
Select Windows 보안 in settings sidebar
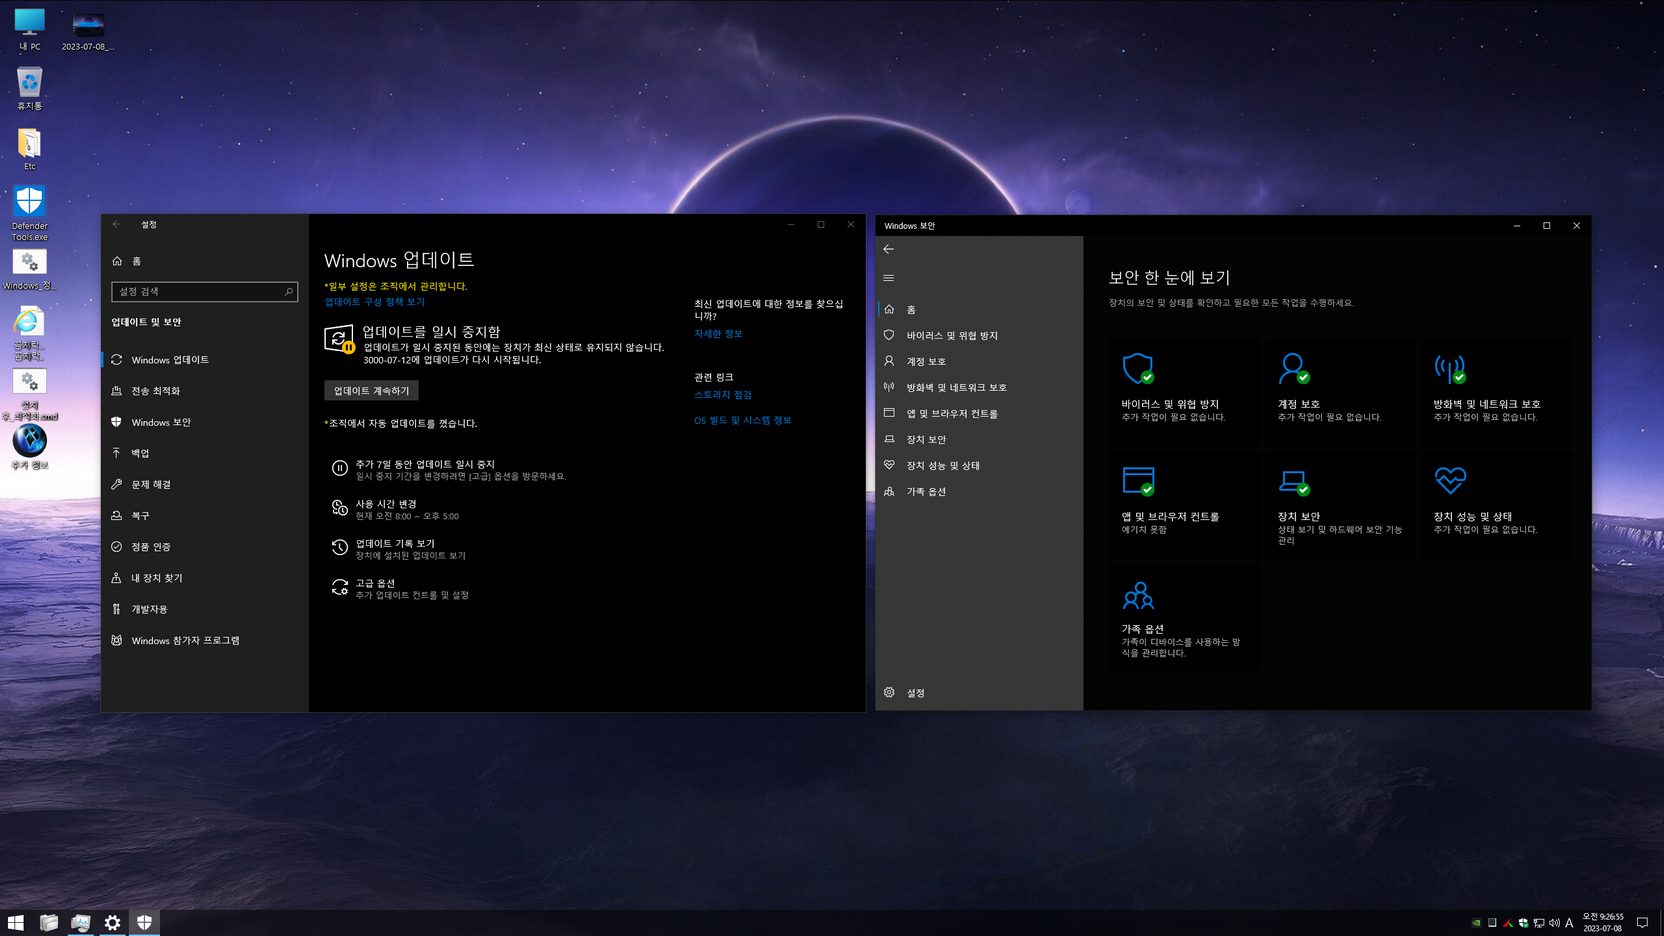point(205,422)
